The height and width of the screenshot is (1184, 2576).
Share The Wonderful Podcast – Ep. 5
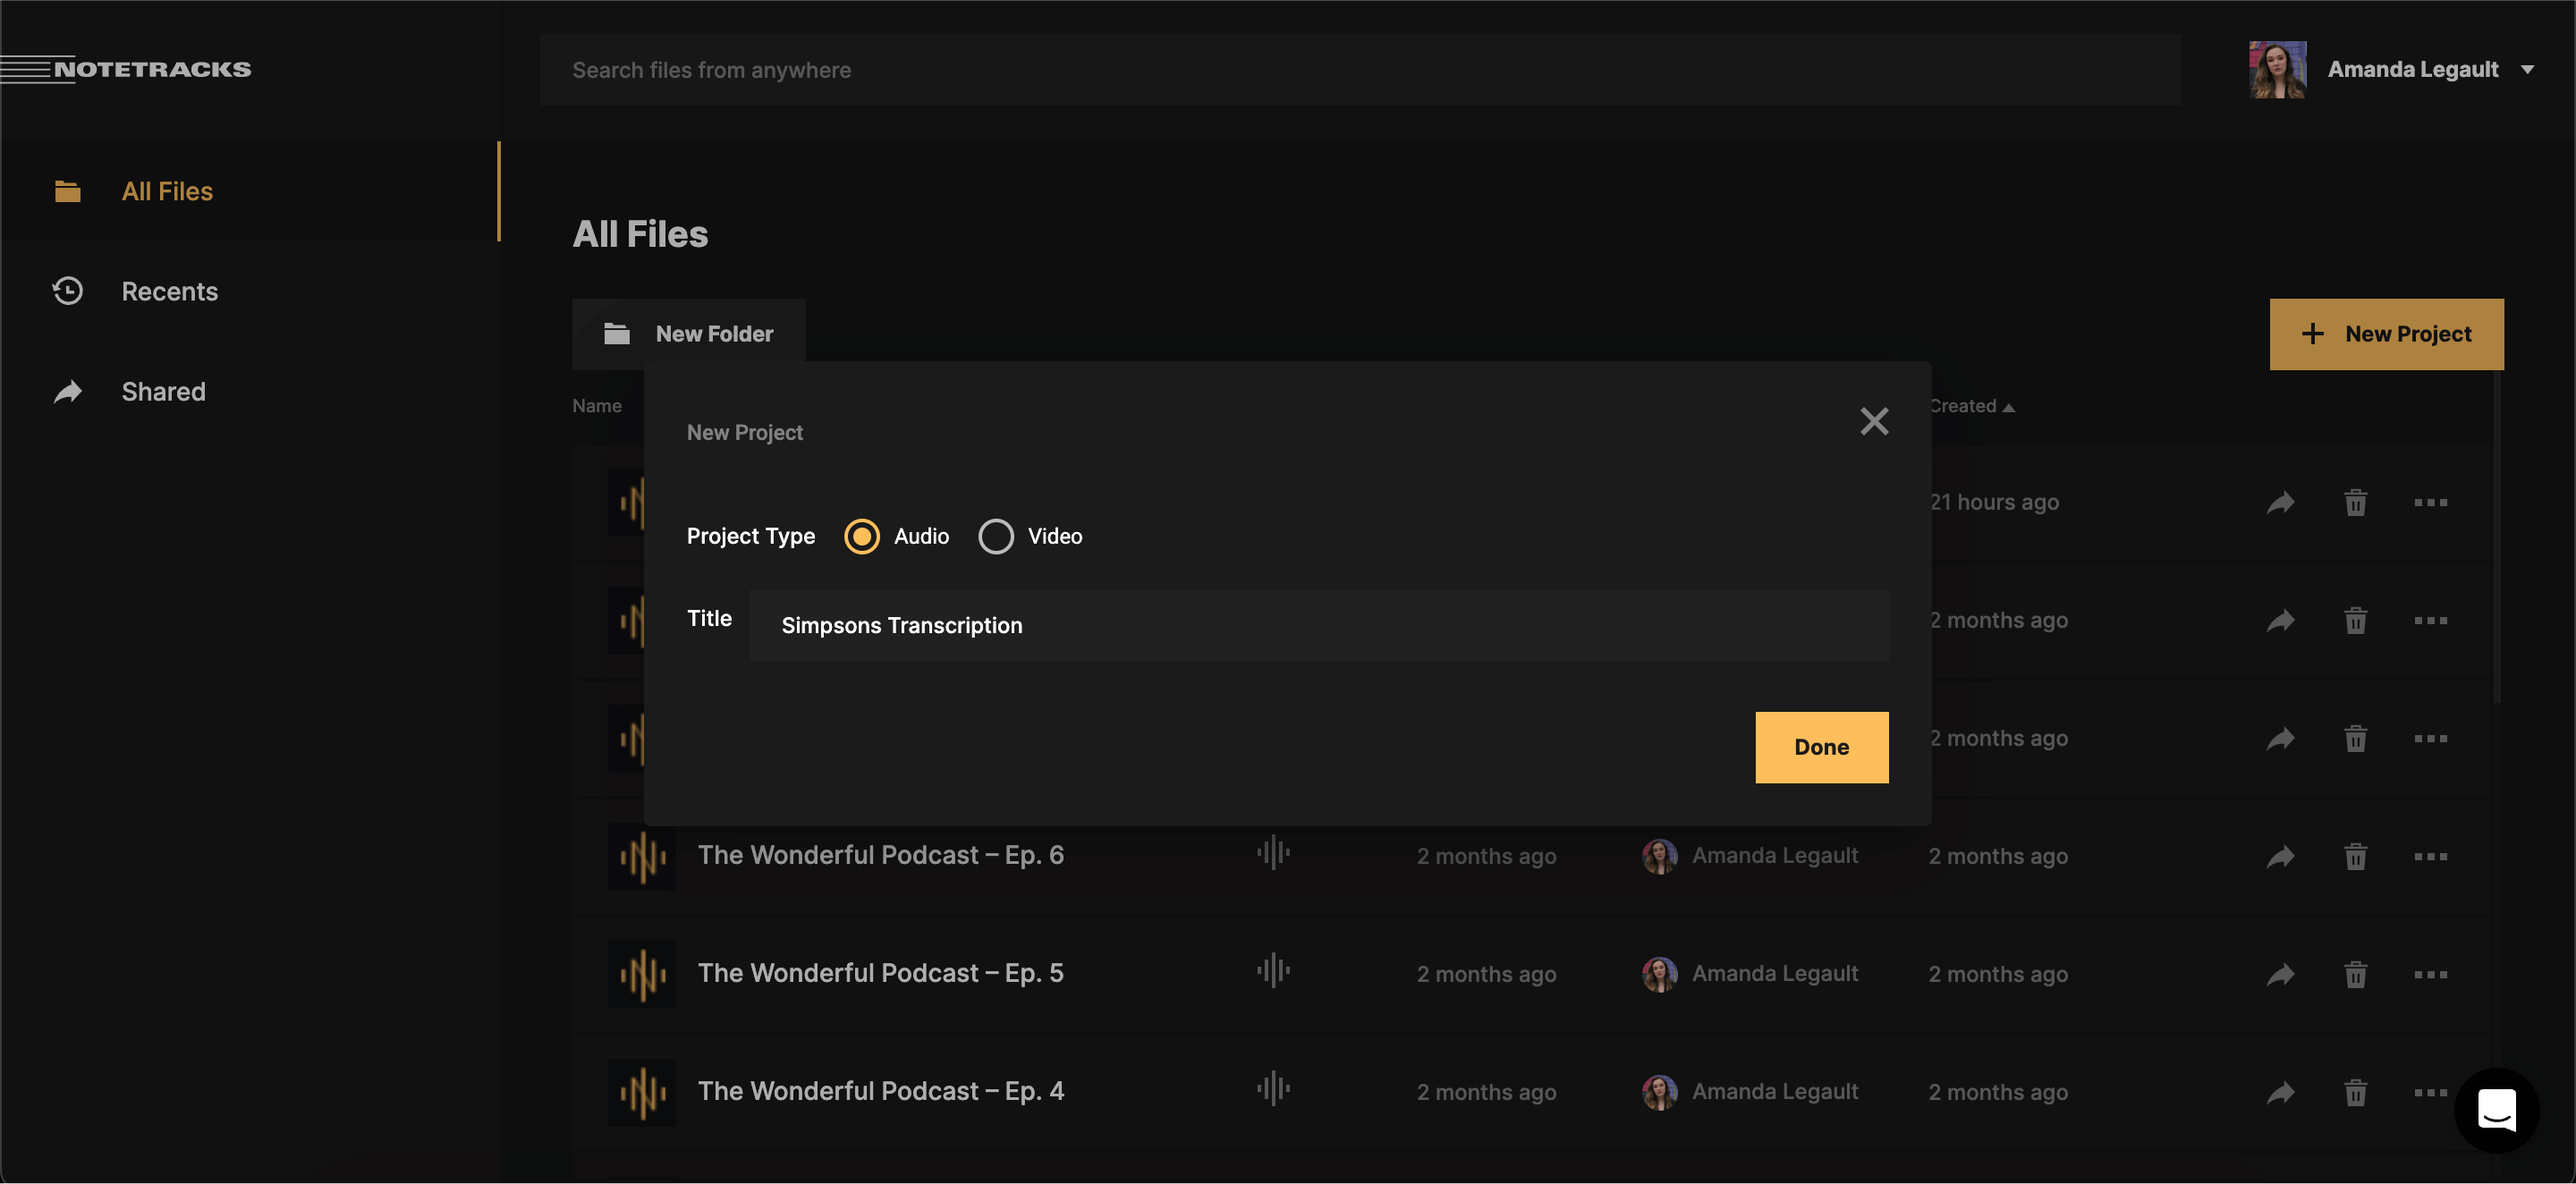2279,974
